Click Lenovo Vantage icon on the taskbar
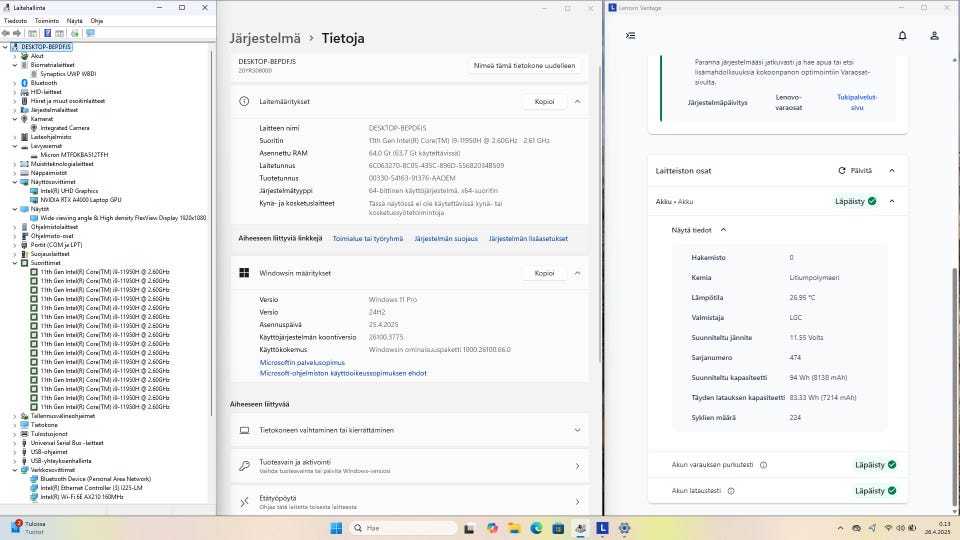The width and height of the screenshot is (960, 540). tap(603, 528)
